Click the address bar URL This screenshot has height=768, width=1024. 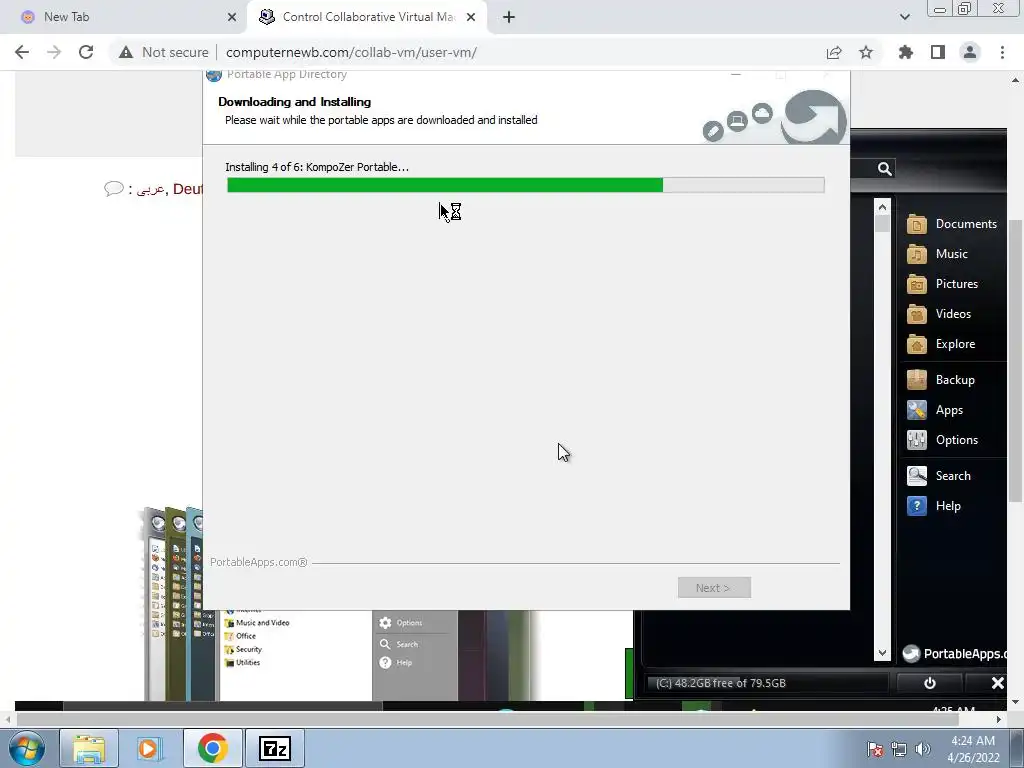(351, 52)
